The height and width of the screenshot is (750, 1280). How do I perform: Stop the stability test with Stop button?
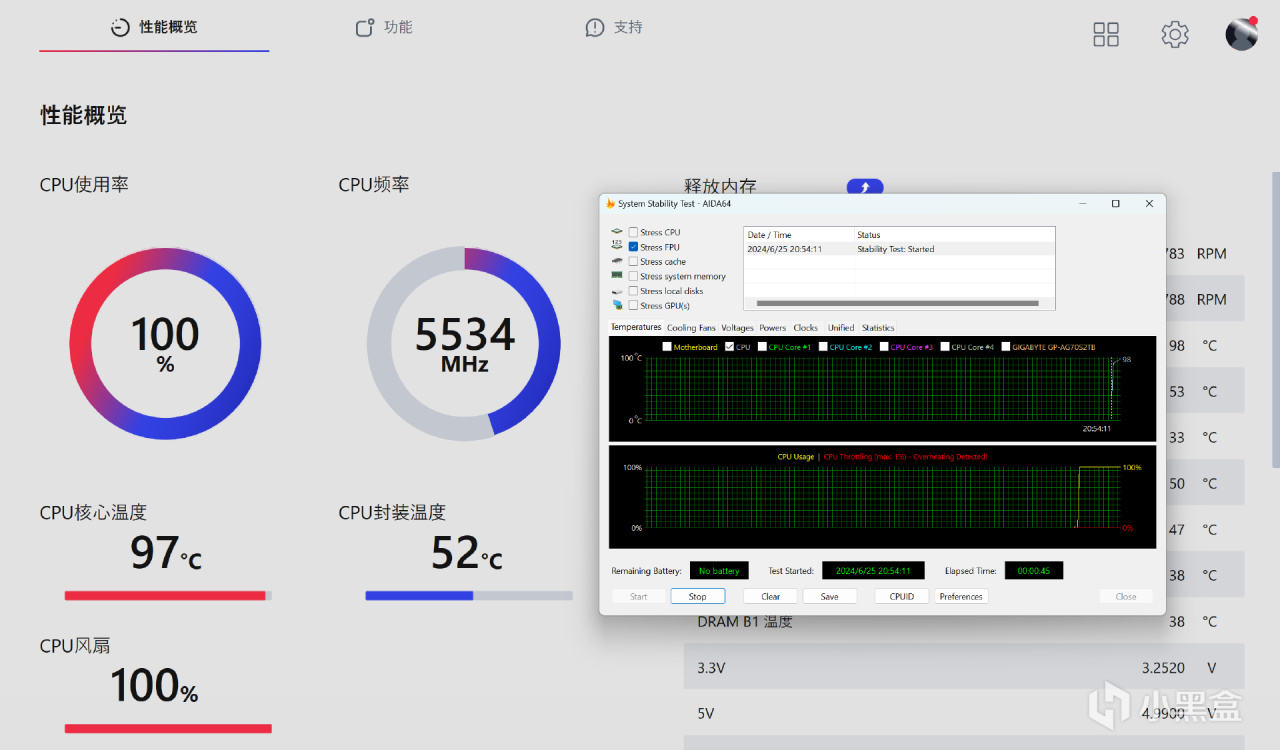pos(698,597)
